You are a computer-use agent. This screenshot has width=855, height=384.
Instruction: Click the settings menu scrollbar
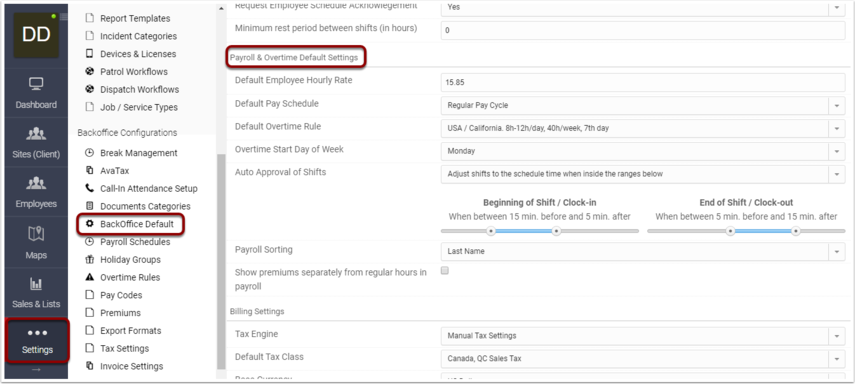tap(221, 261)
